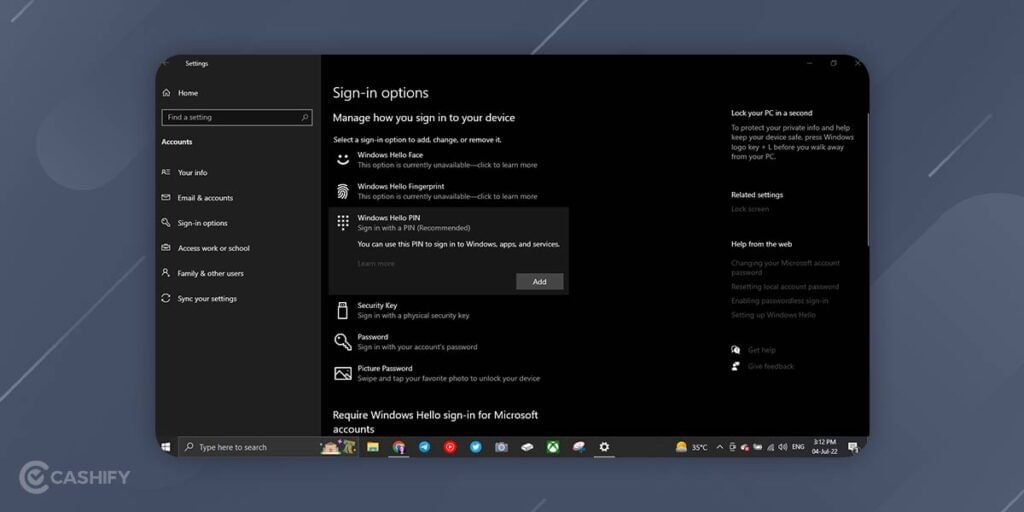Click the Find a setting search box

coord(236,118)
